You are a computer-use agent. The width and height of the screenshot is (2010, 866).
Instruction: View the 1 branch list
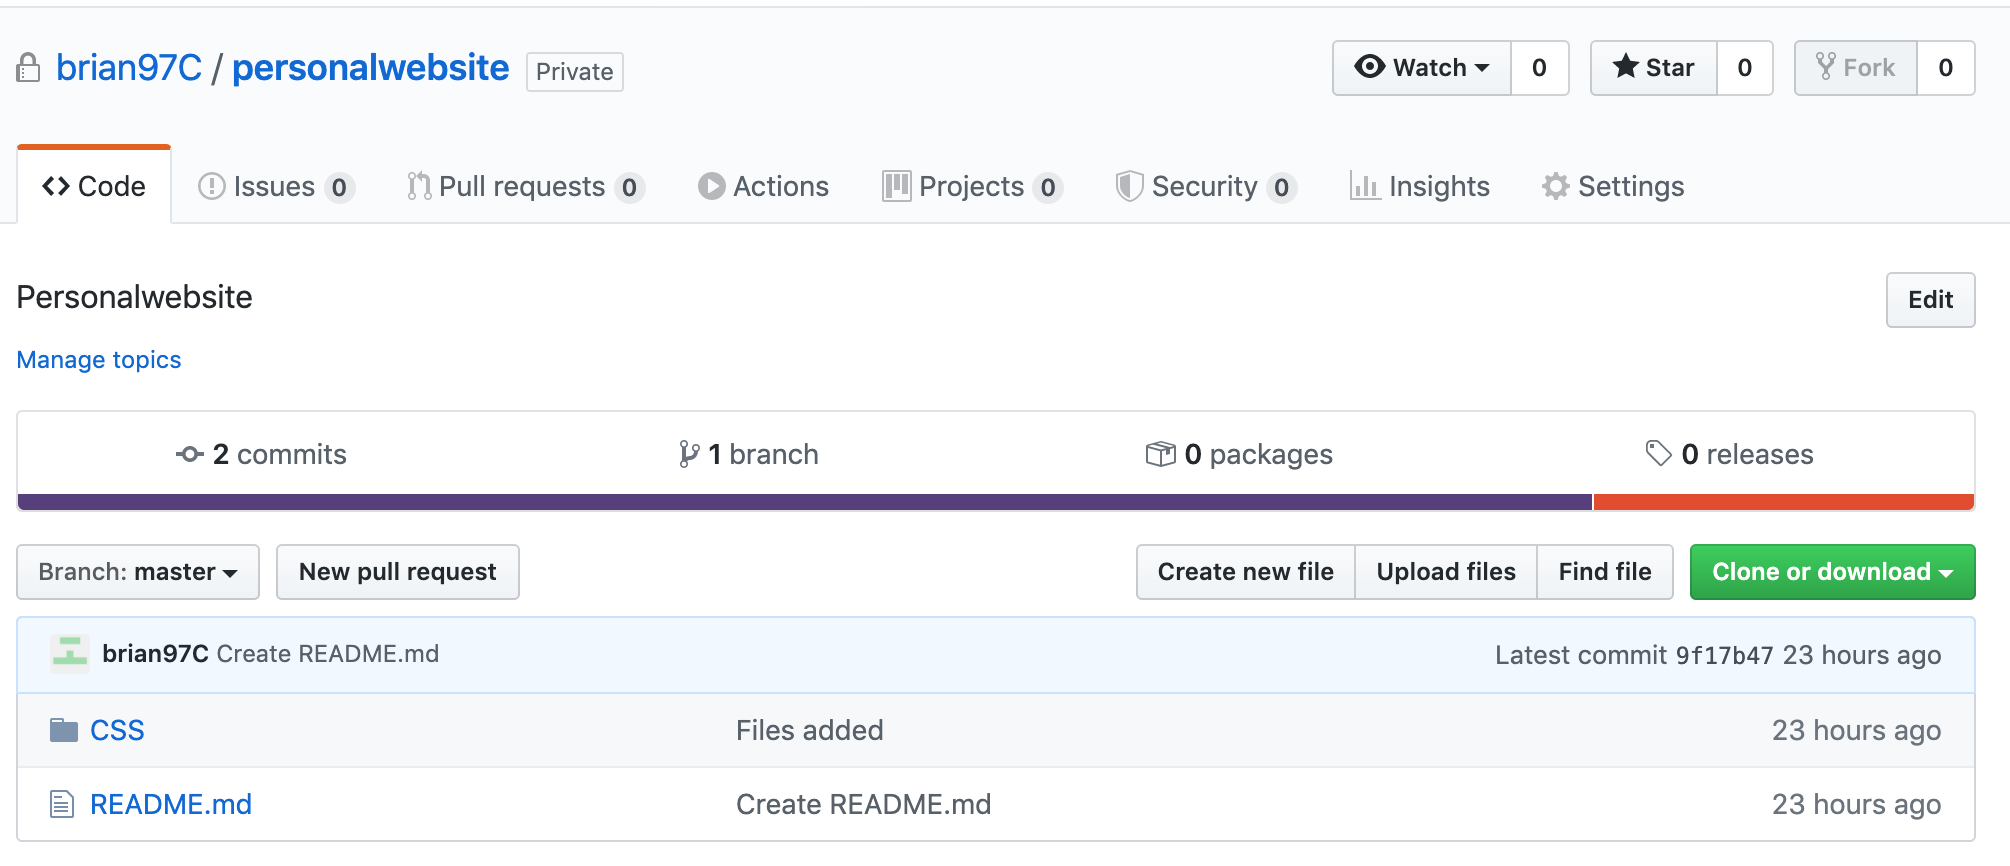click(x=749, y=454)
